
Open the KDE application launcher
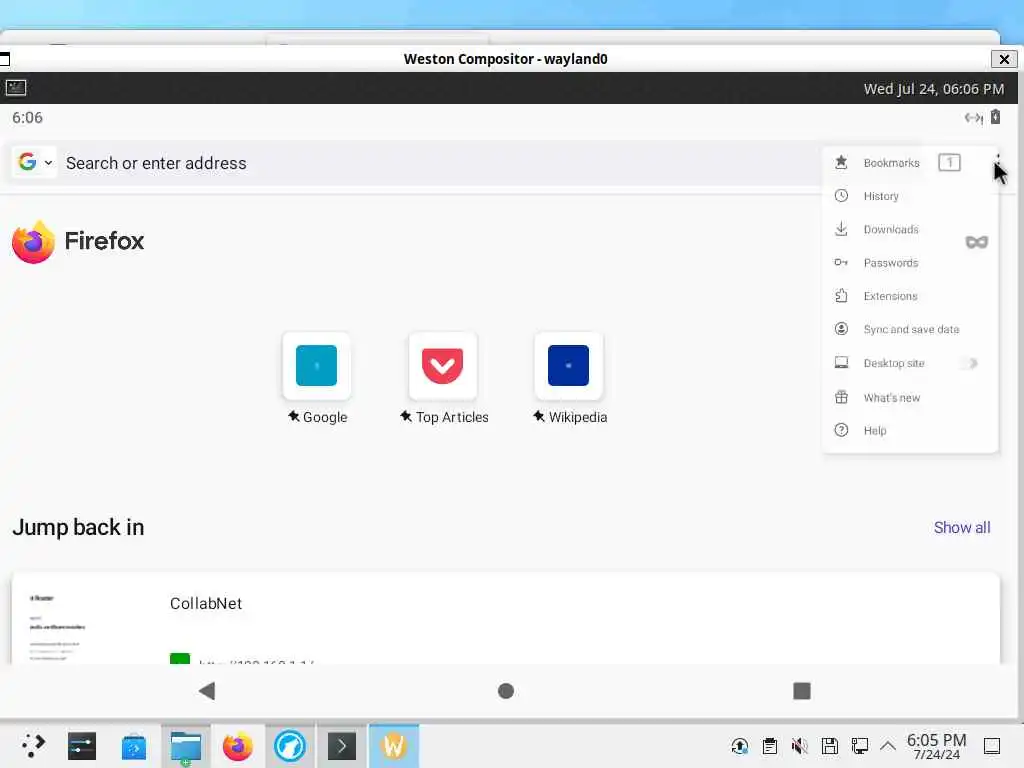(x=33, y=746)
